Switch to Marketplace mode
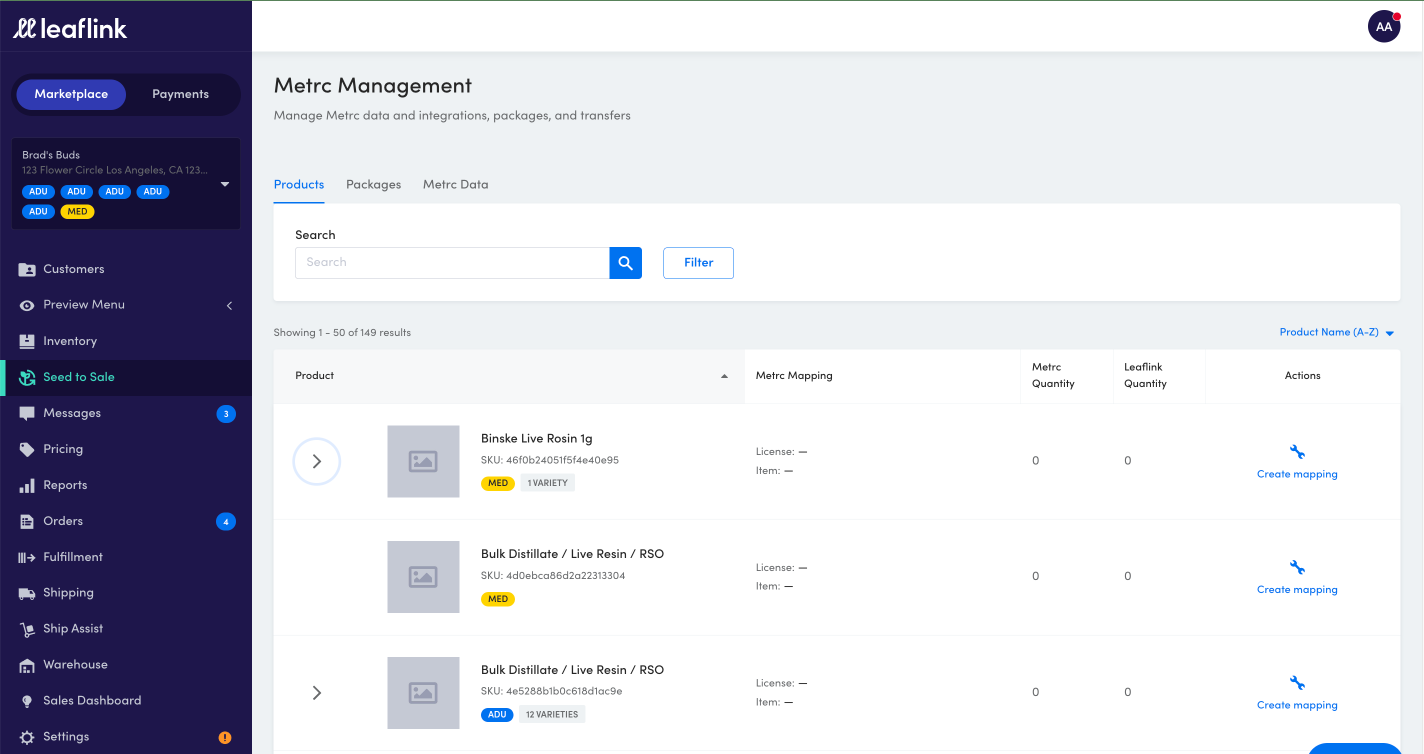This screenshot has width=1424, height=754. pos(71,94)
